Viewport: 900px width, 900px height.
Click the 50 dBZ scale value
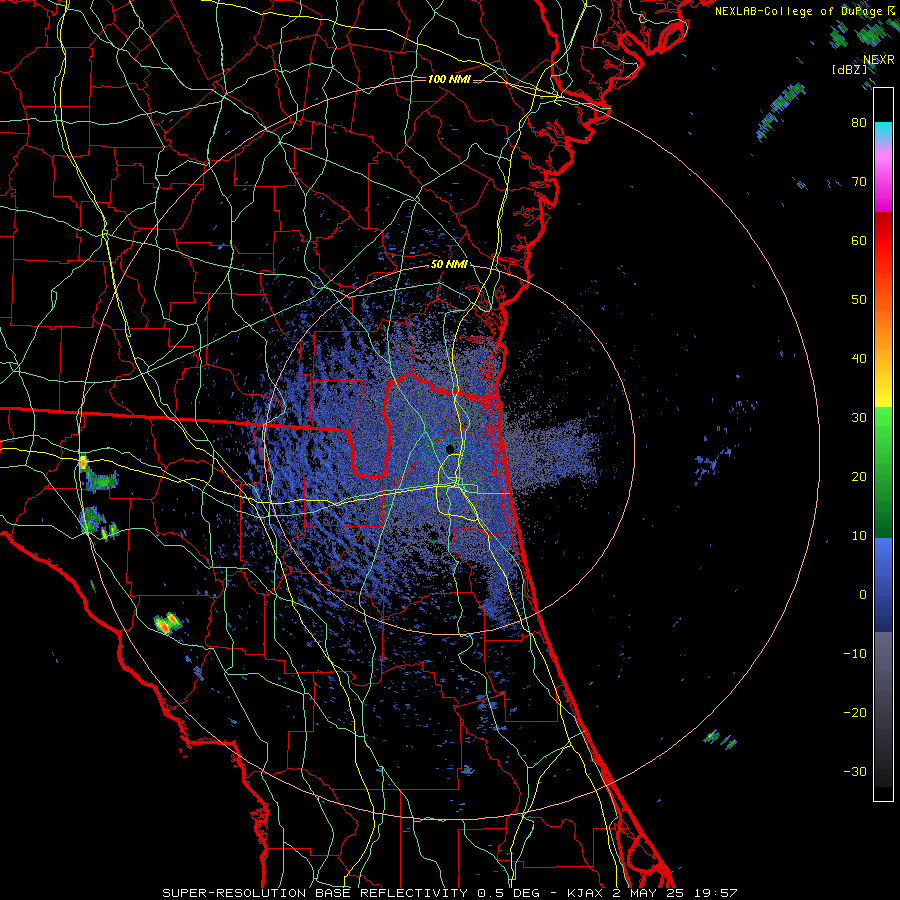859,300
